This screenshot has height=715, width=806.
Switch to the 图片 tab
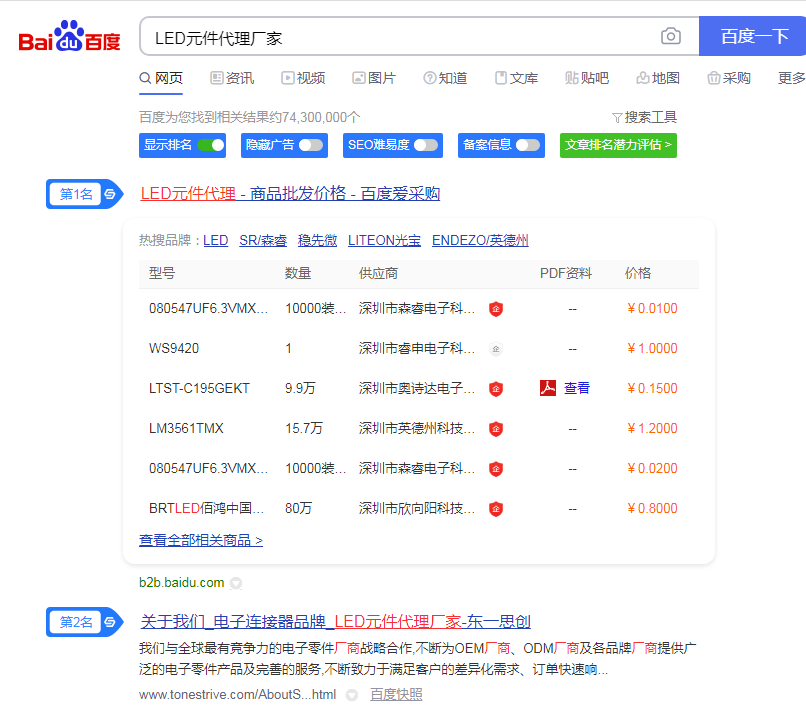(x=375, y=77)
